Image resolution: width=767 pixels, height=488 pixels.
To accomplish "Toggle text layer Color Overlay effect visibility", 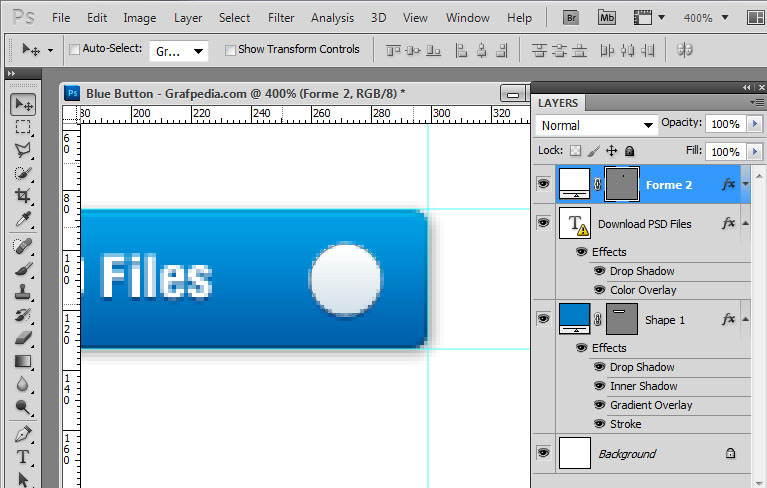I will [x=599, y=289].
